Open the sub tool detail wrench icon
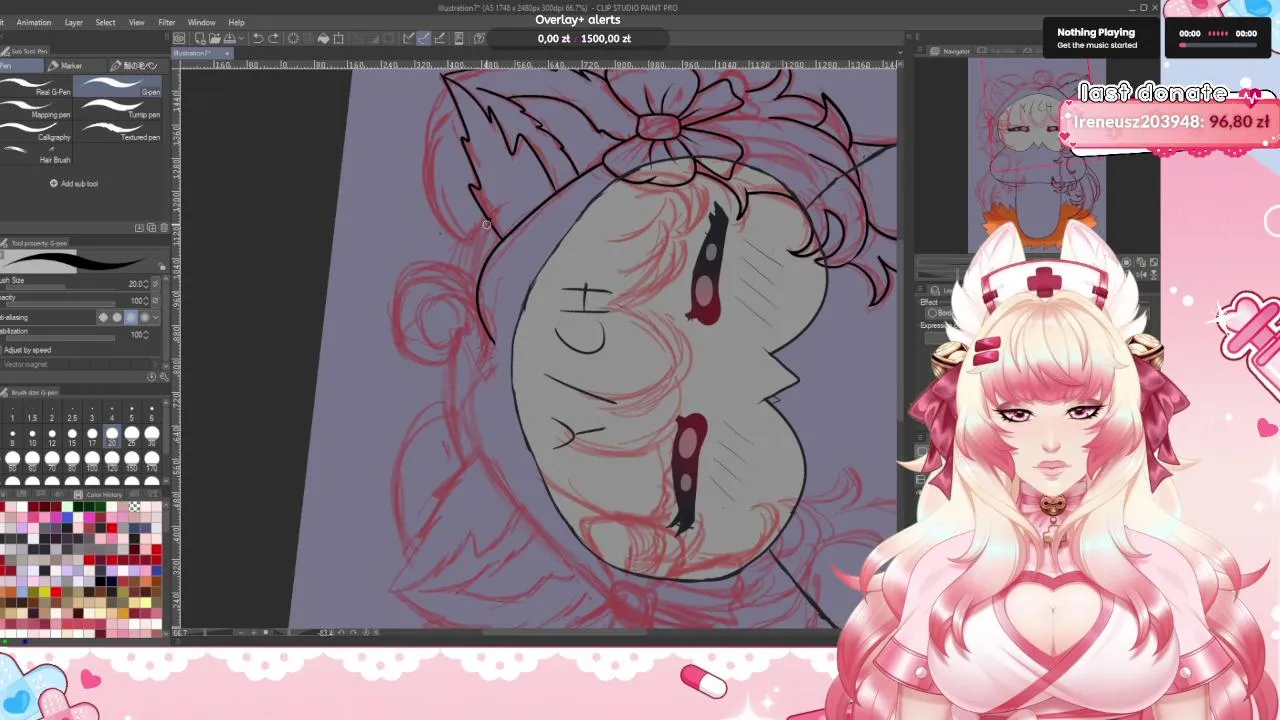Viewport: 1280px width, 720px height. point(163,376)
